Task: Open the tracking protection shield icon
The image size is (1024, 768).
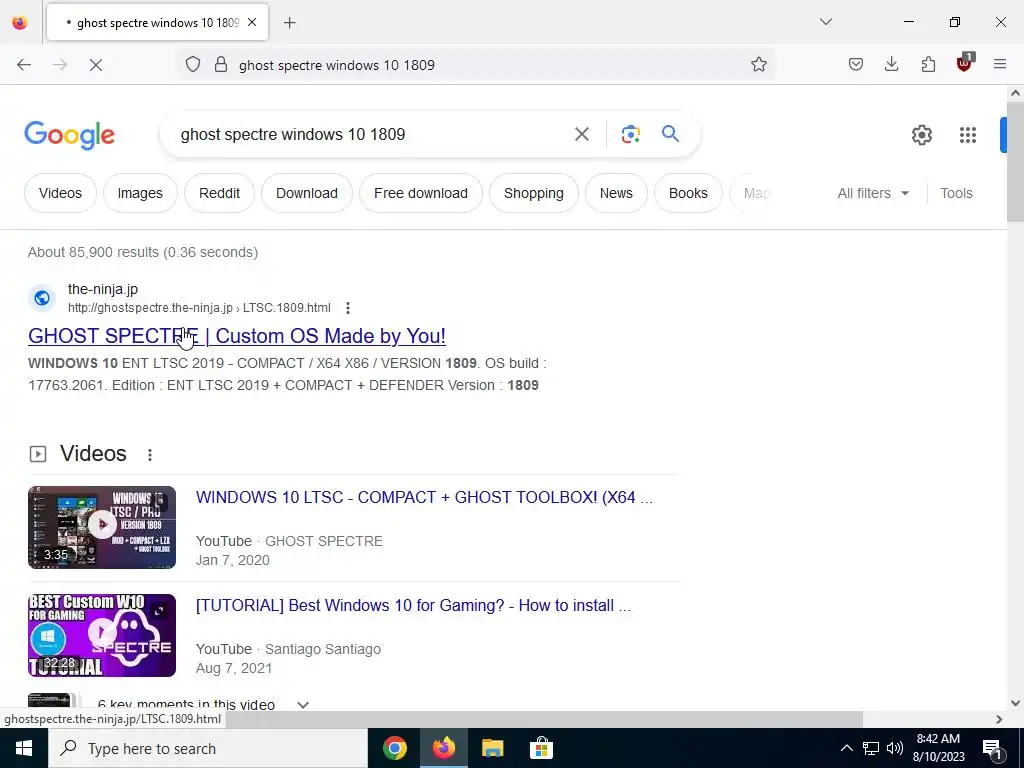Action: tap(193, 65)
